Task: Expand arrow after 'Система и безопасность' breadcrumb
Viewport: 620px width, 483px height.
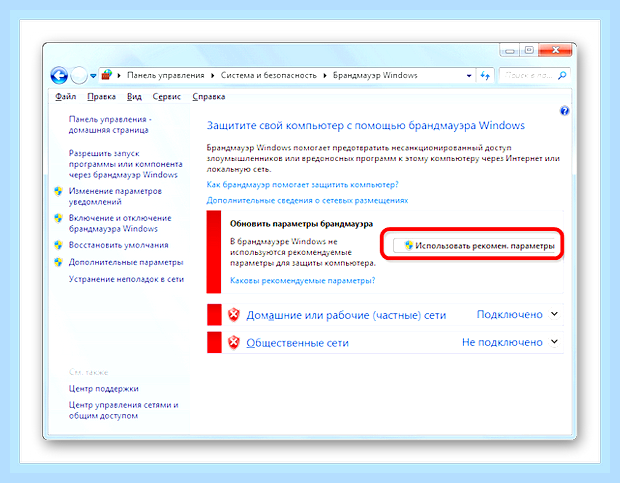Action: click(325, 75)
